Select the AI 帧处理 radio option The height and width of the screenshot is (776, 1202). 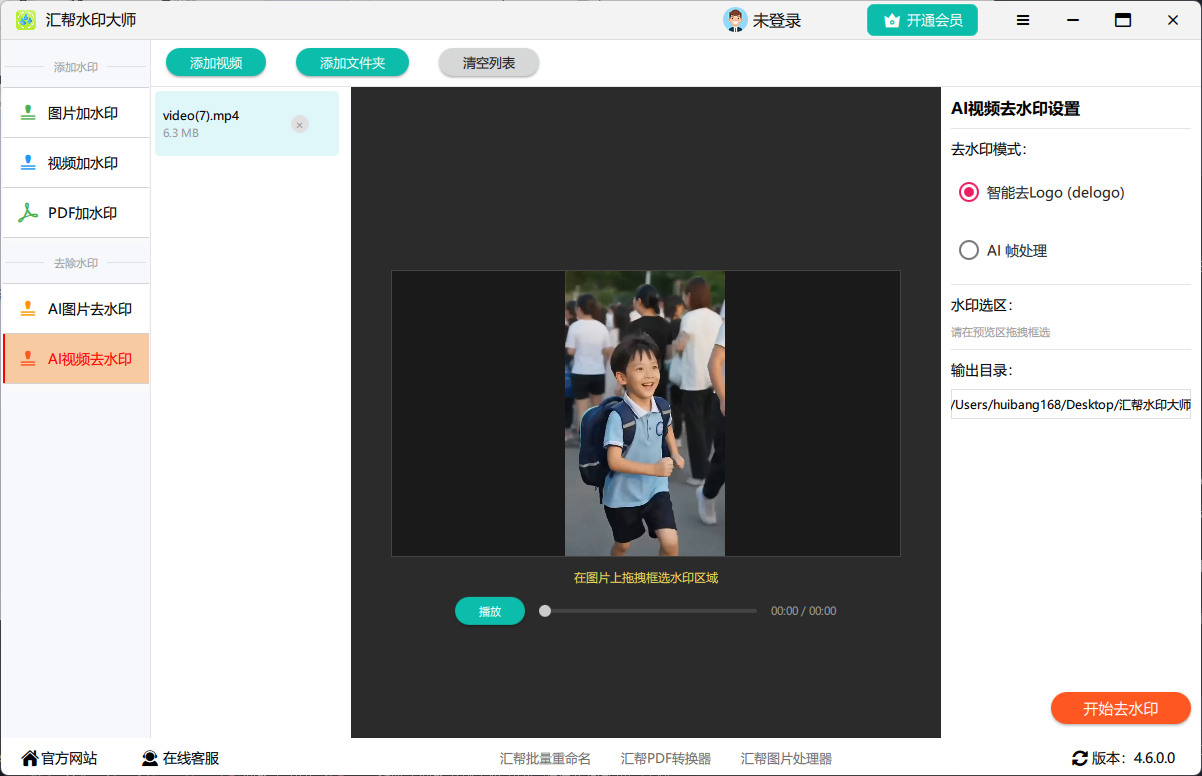tap(1003, 250)
